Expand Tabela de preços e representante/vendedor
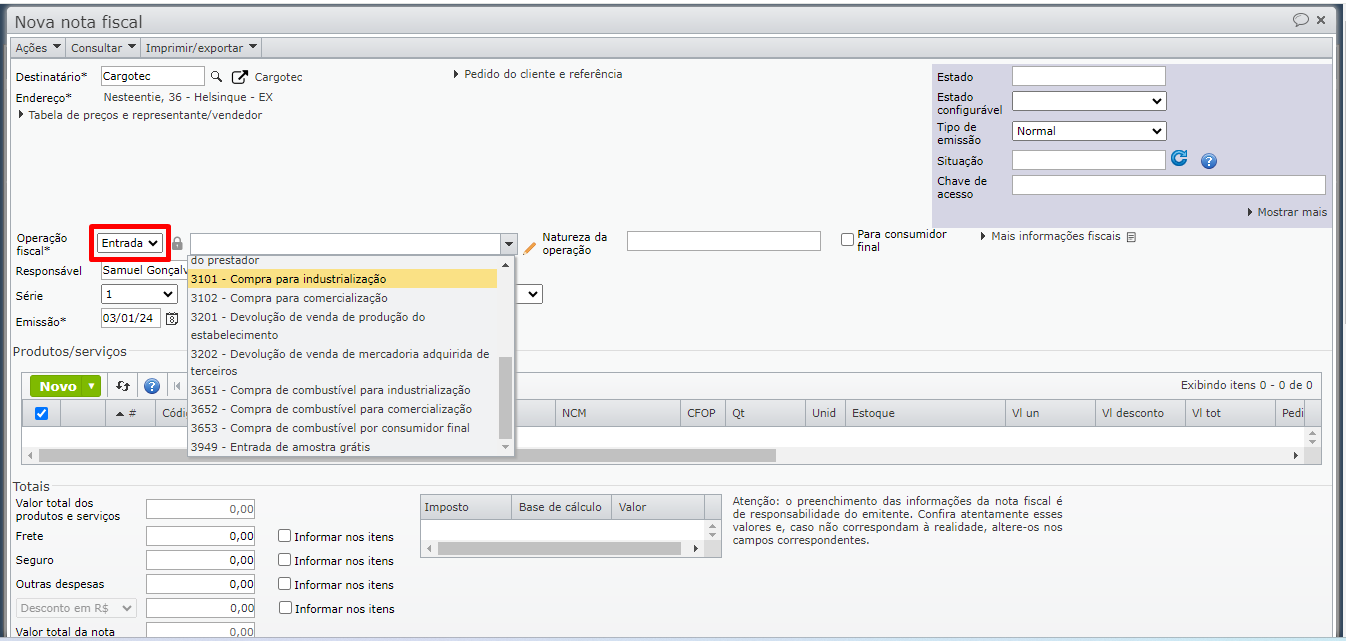Viewport: 1346px width, 641px height. [140, 115]
